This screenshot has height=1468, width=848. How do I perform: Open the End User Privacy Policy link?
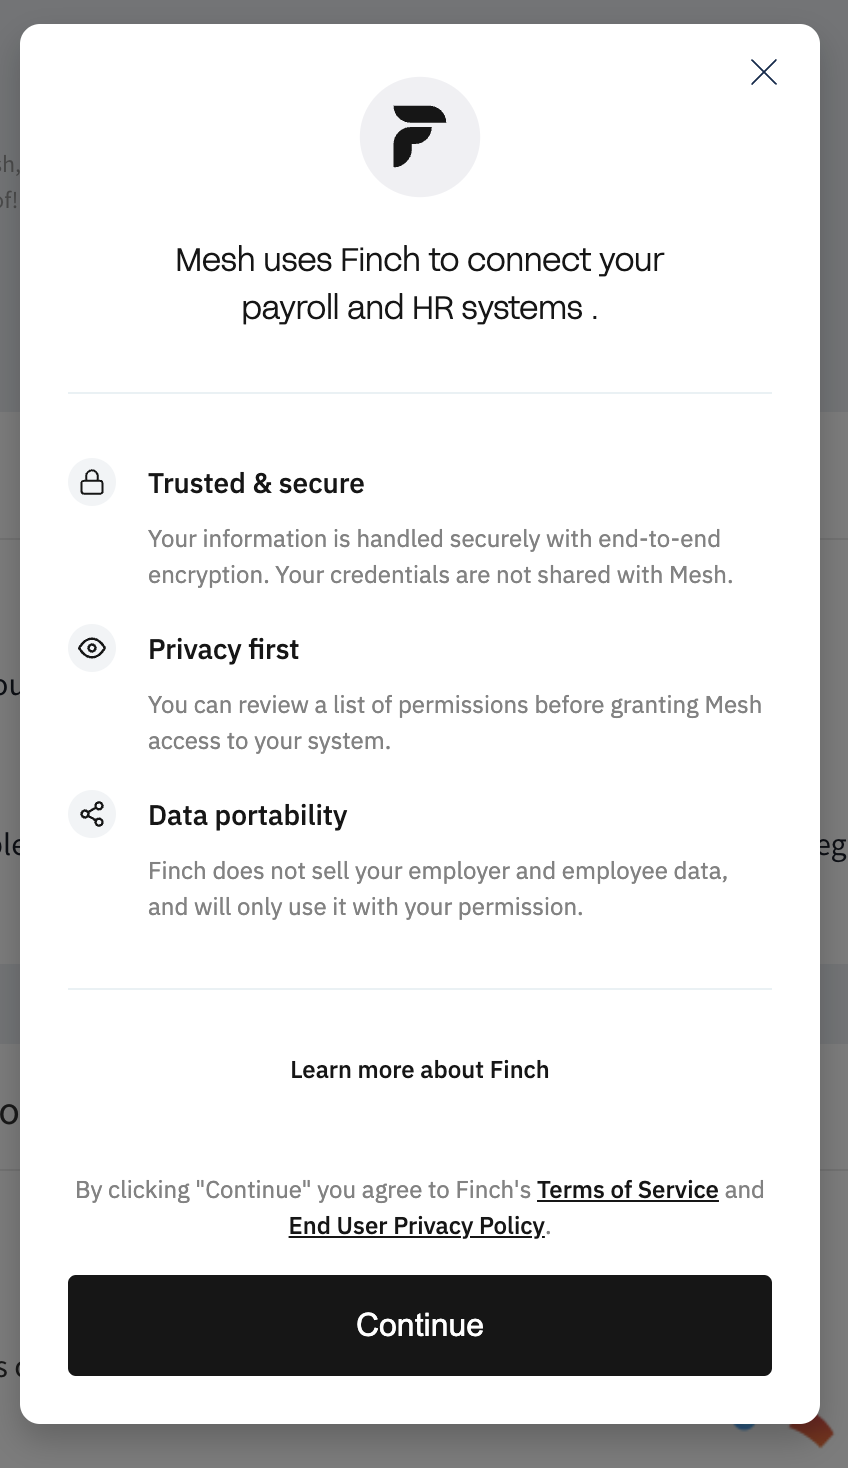tap(416, 1226)
